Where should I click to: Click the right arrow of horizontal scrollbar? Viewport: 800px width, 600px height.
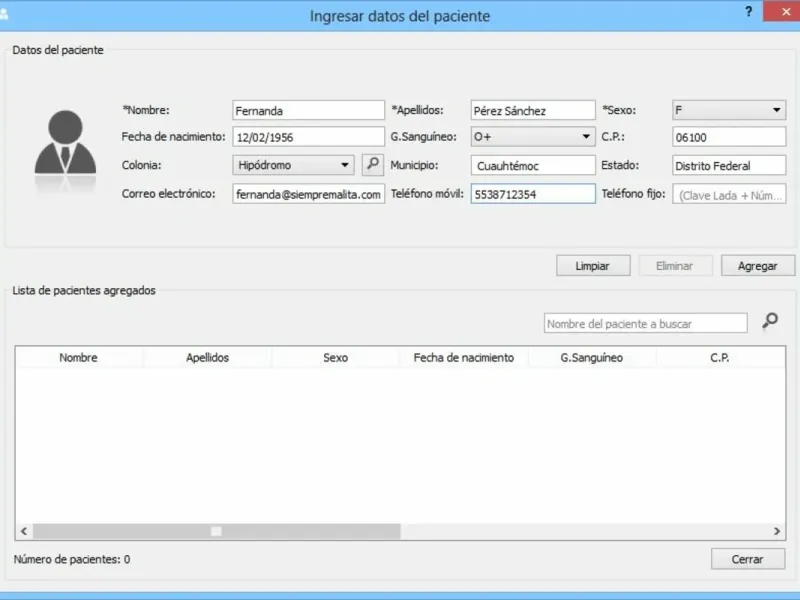tap(777, 531)
